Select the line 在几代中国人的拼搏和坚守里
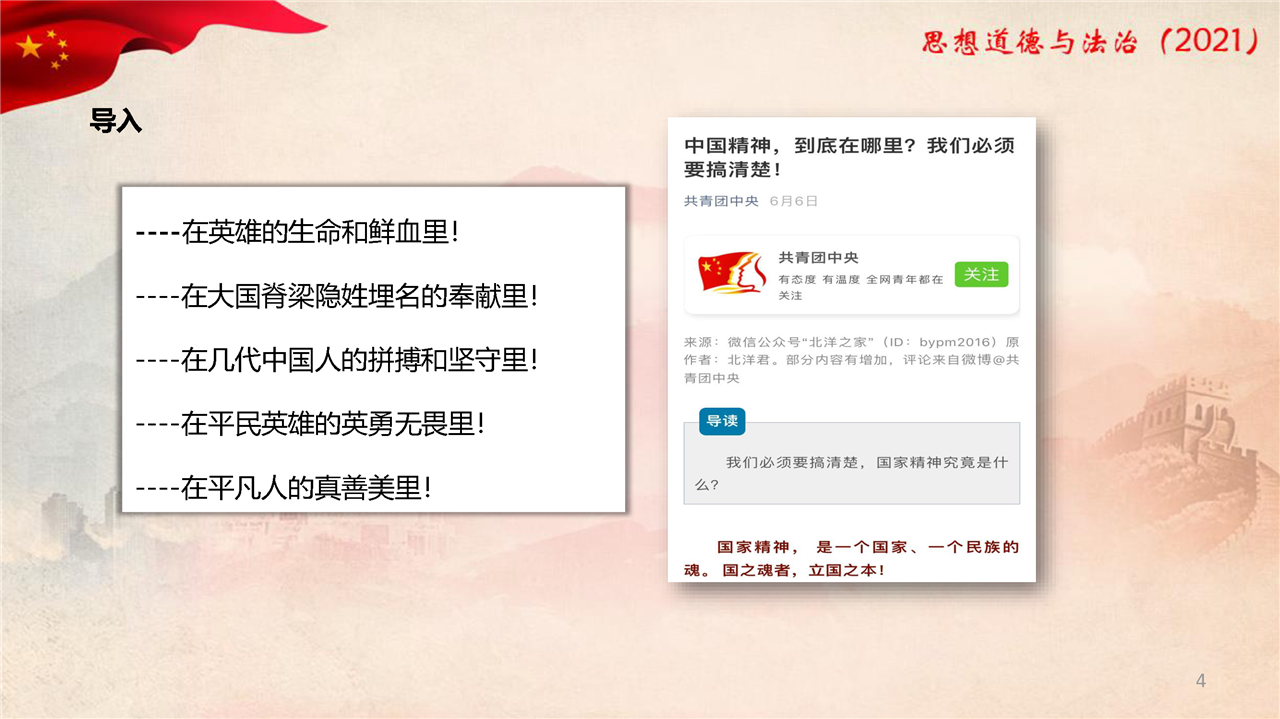Screen dimensions: 1280x719 coord(337,360)
